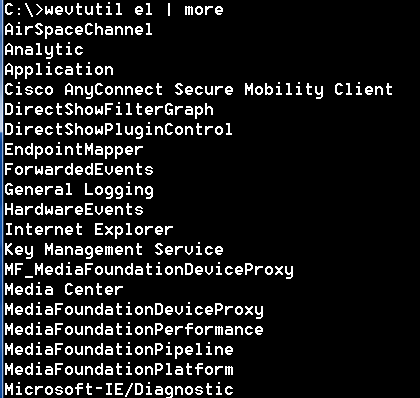The width and height of the screenshot is (420, 398).
Task: Click the HardwareEvents line
Action: (74, 210)
